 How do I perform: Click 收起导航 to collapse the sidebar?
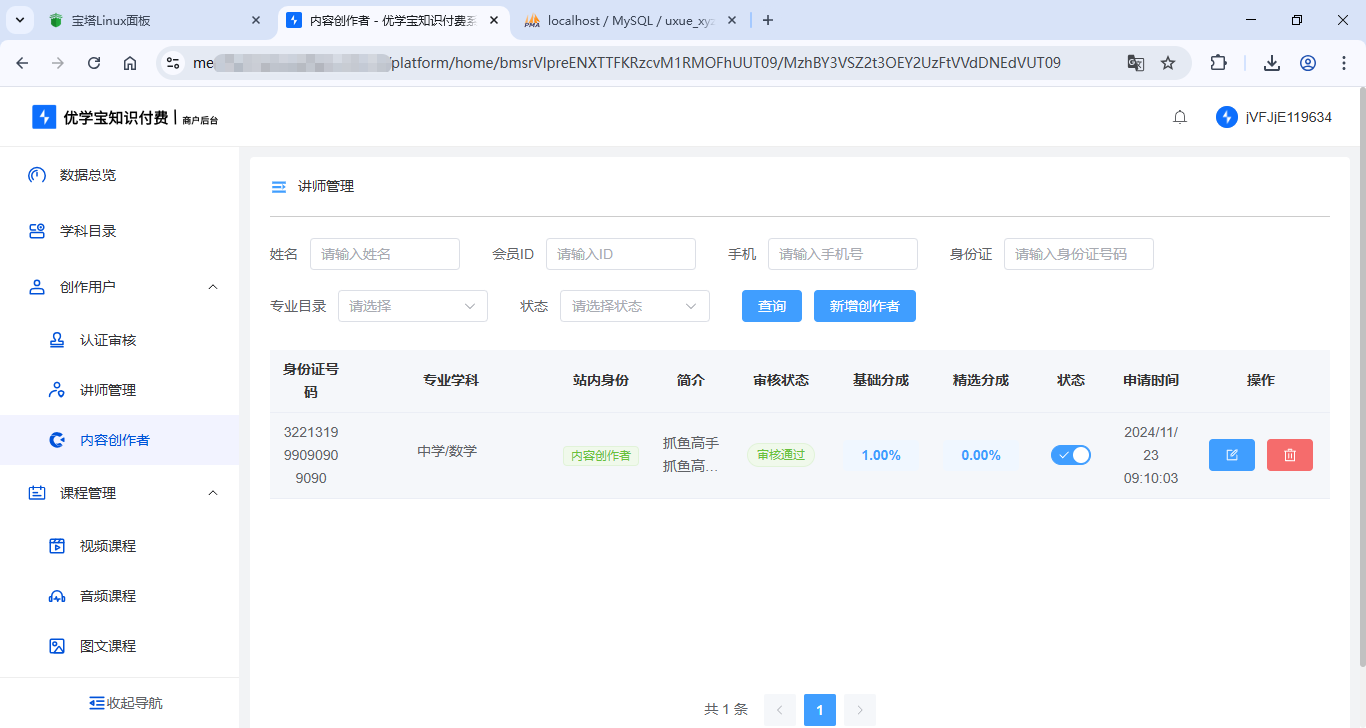(x=125, y=703)
